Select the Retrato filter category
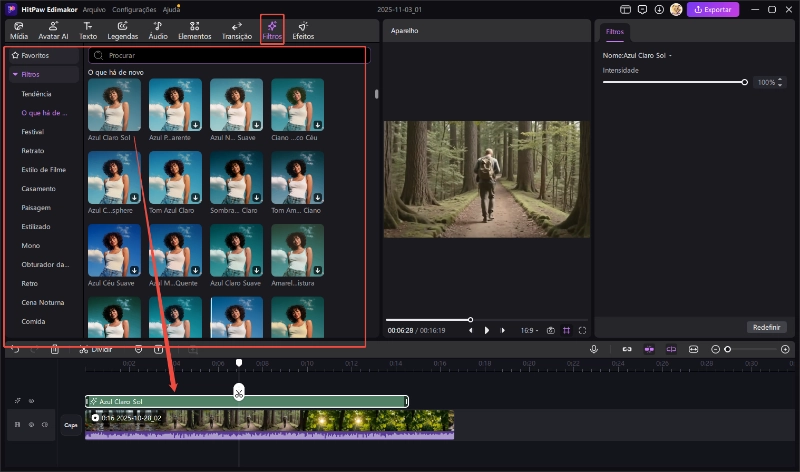 (x=33, y=151)
